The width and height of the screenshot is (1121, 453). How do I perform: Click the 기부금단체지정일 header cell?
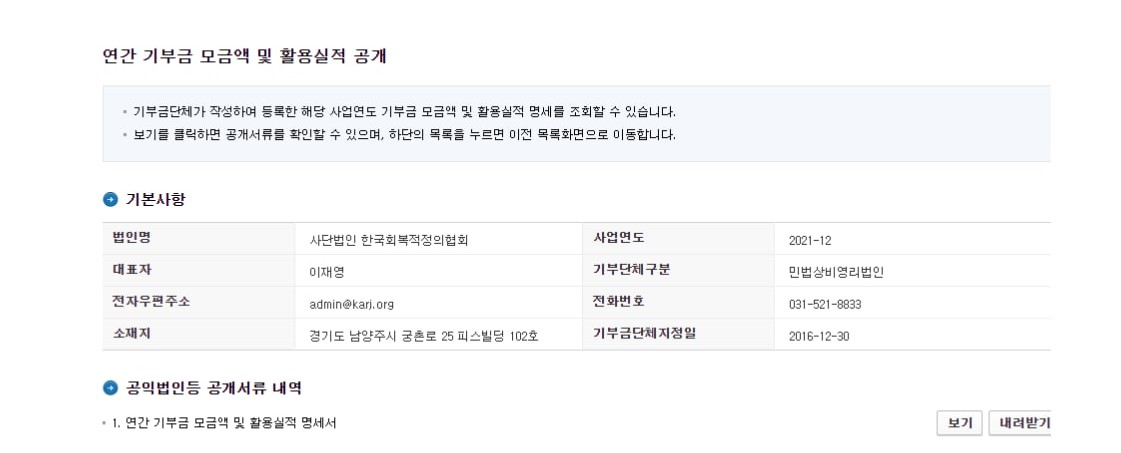tap(644, 334)
